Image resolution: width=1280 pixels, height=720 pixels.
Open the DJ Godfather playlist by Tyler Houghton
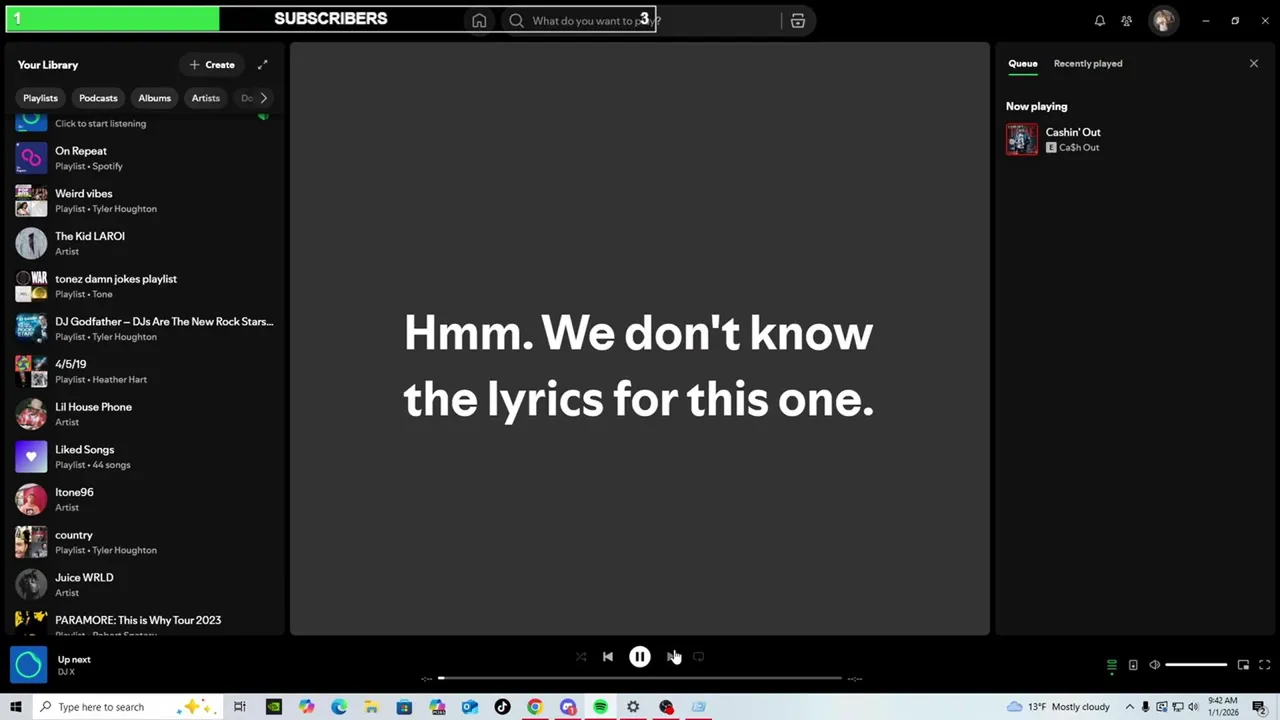[144, 329]
